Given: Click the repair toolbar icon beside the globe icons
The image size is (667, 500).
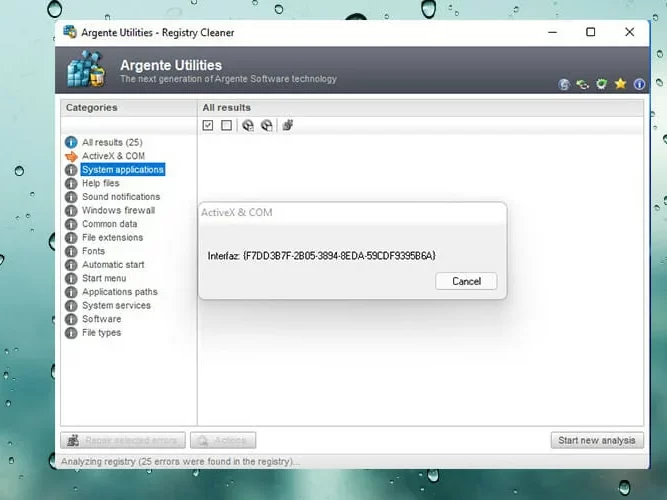Looking at the screenshot, I should 288,125.
